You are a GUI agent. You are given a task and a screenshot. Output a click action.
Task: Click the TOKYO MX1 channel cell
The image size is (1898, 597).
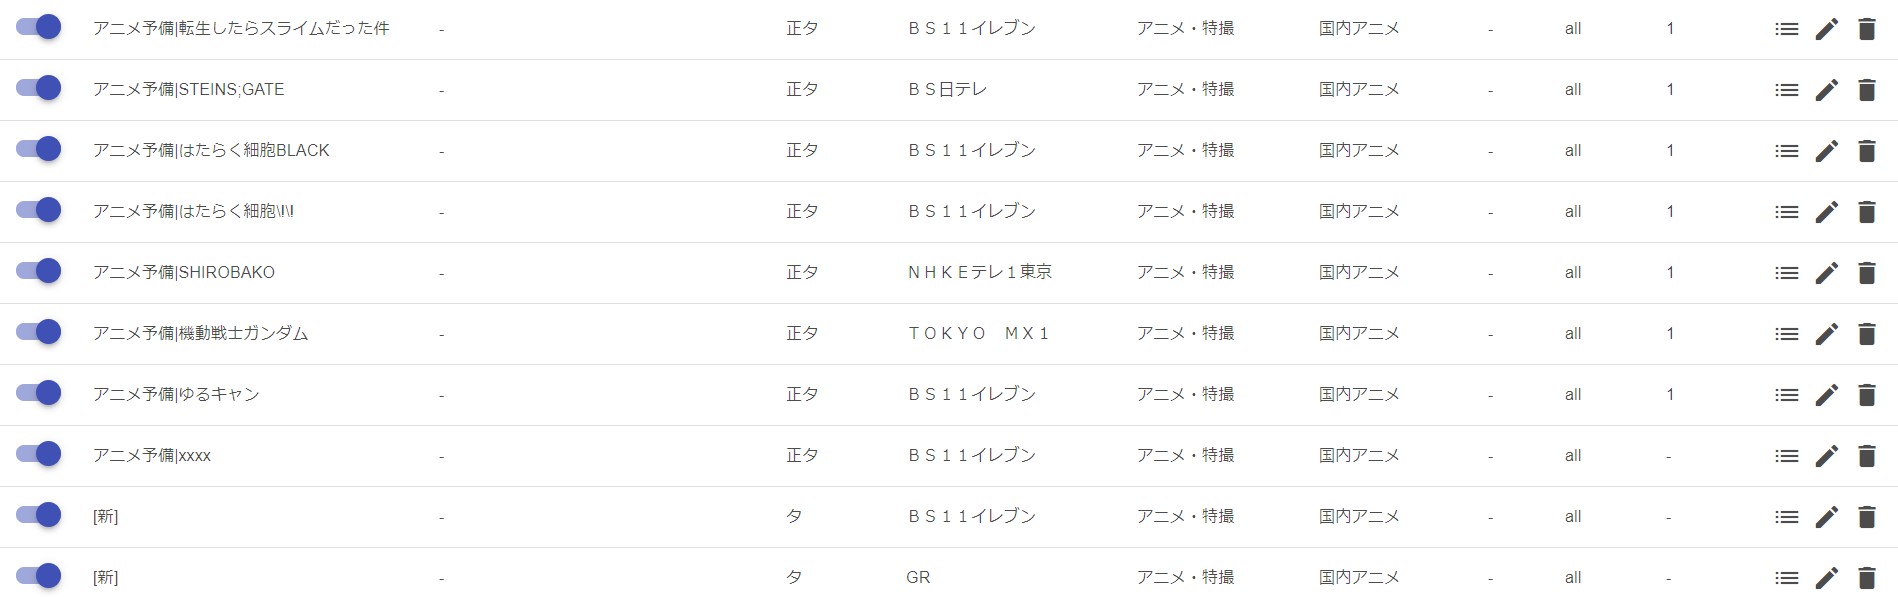point(978,333)
